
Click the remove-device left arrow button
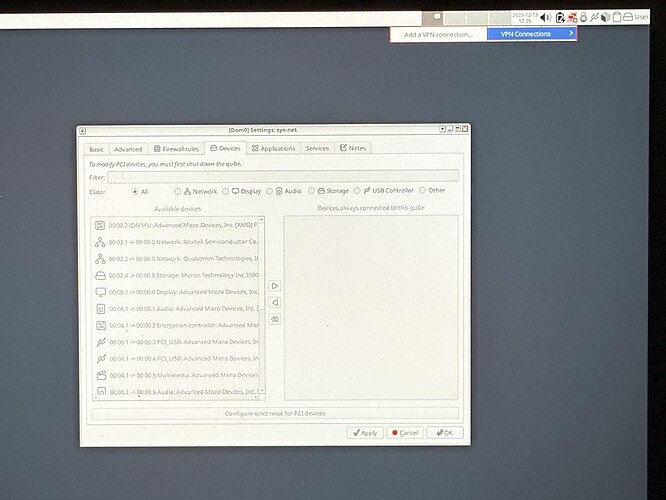(275, 302)
